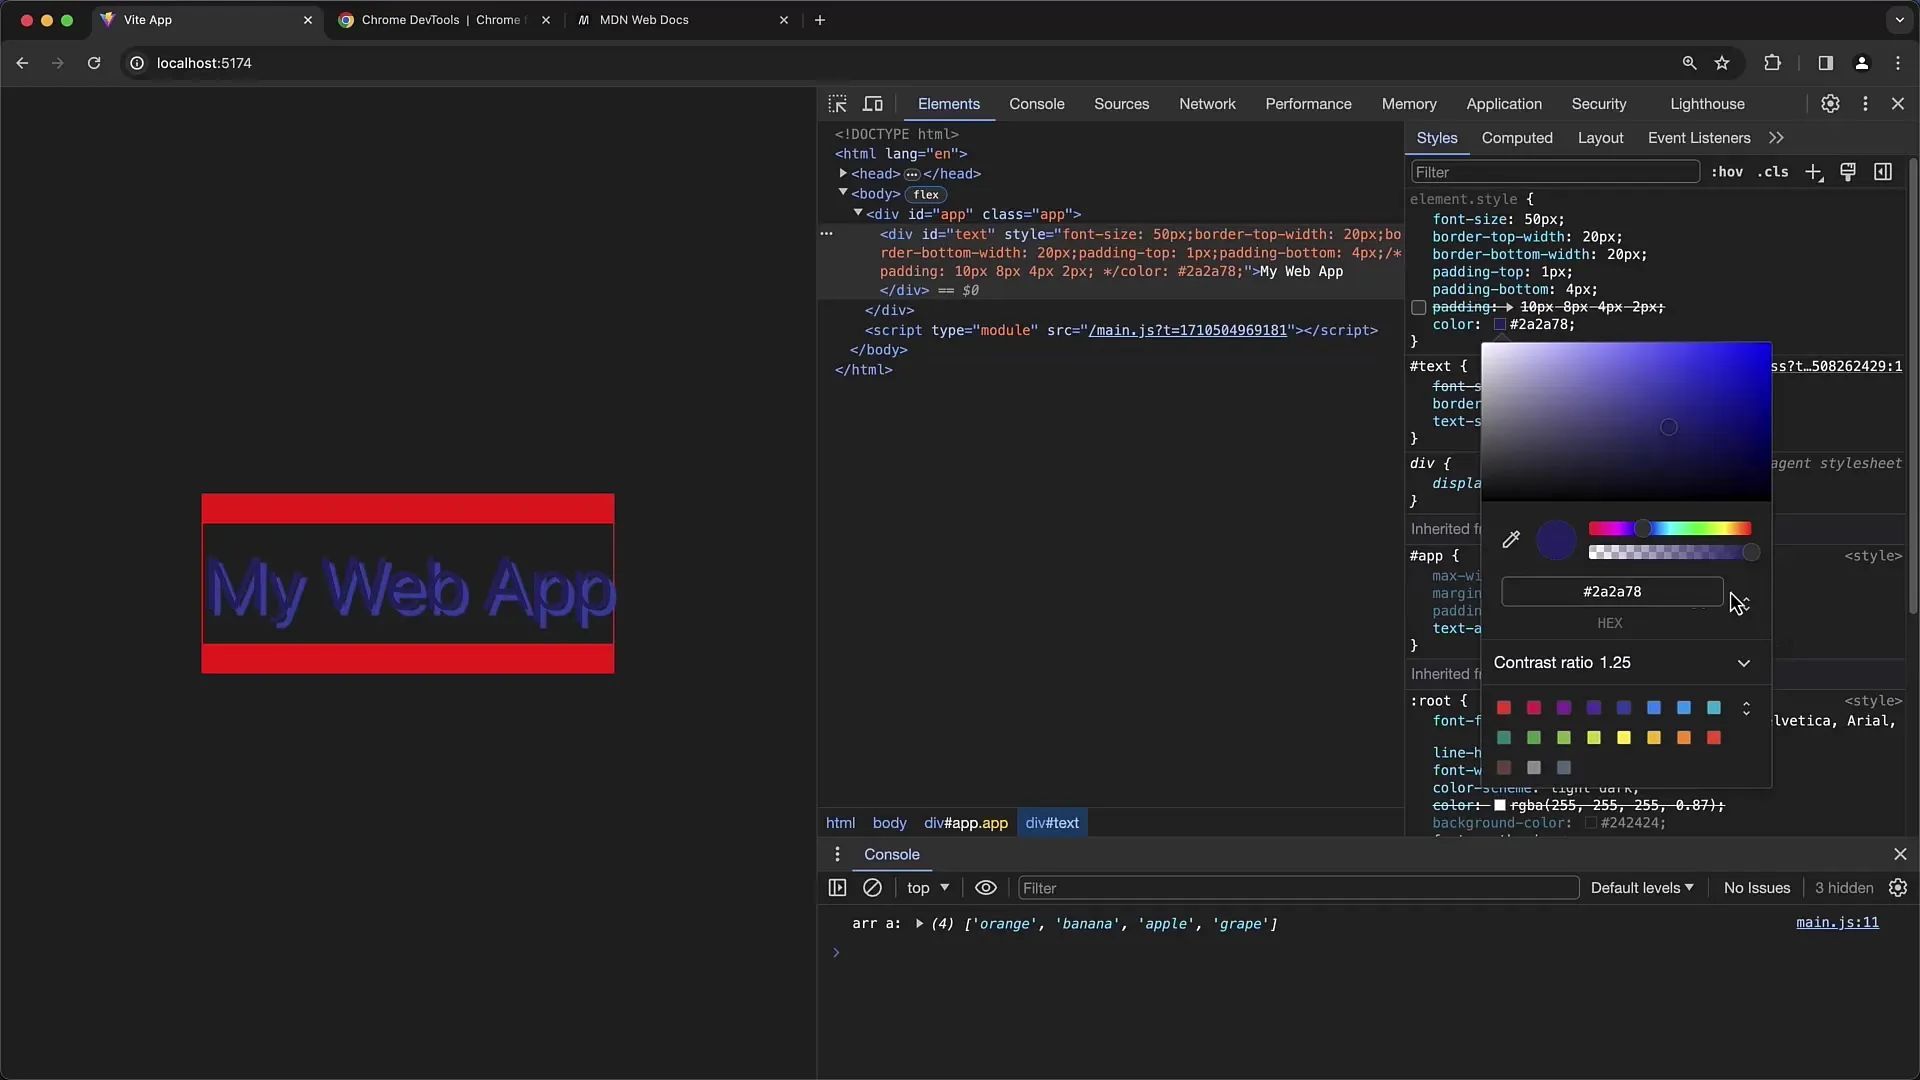Viewport: 1920px width, 1080px height.
Task: Collapse the div#app element node
Action: click(858, 213)
